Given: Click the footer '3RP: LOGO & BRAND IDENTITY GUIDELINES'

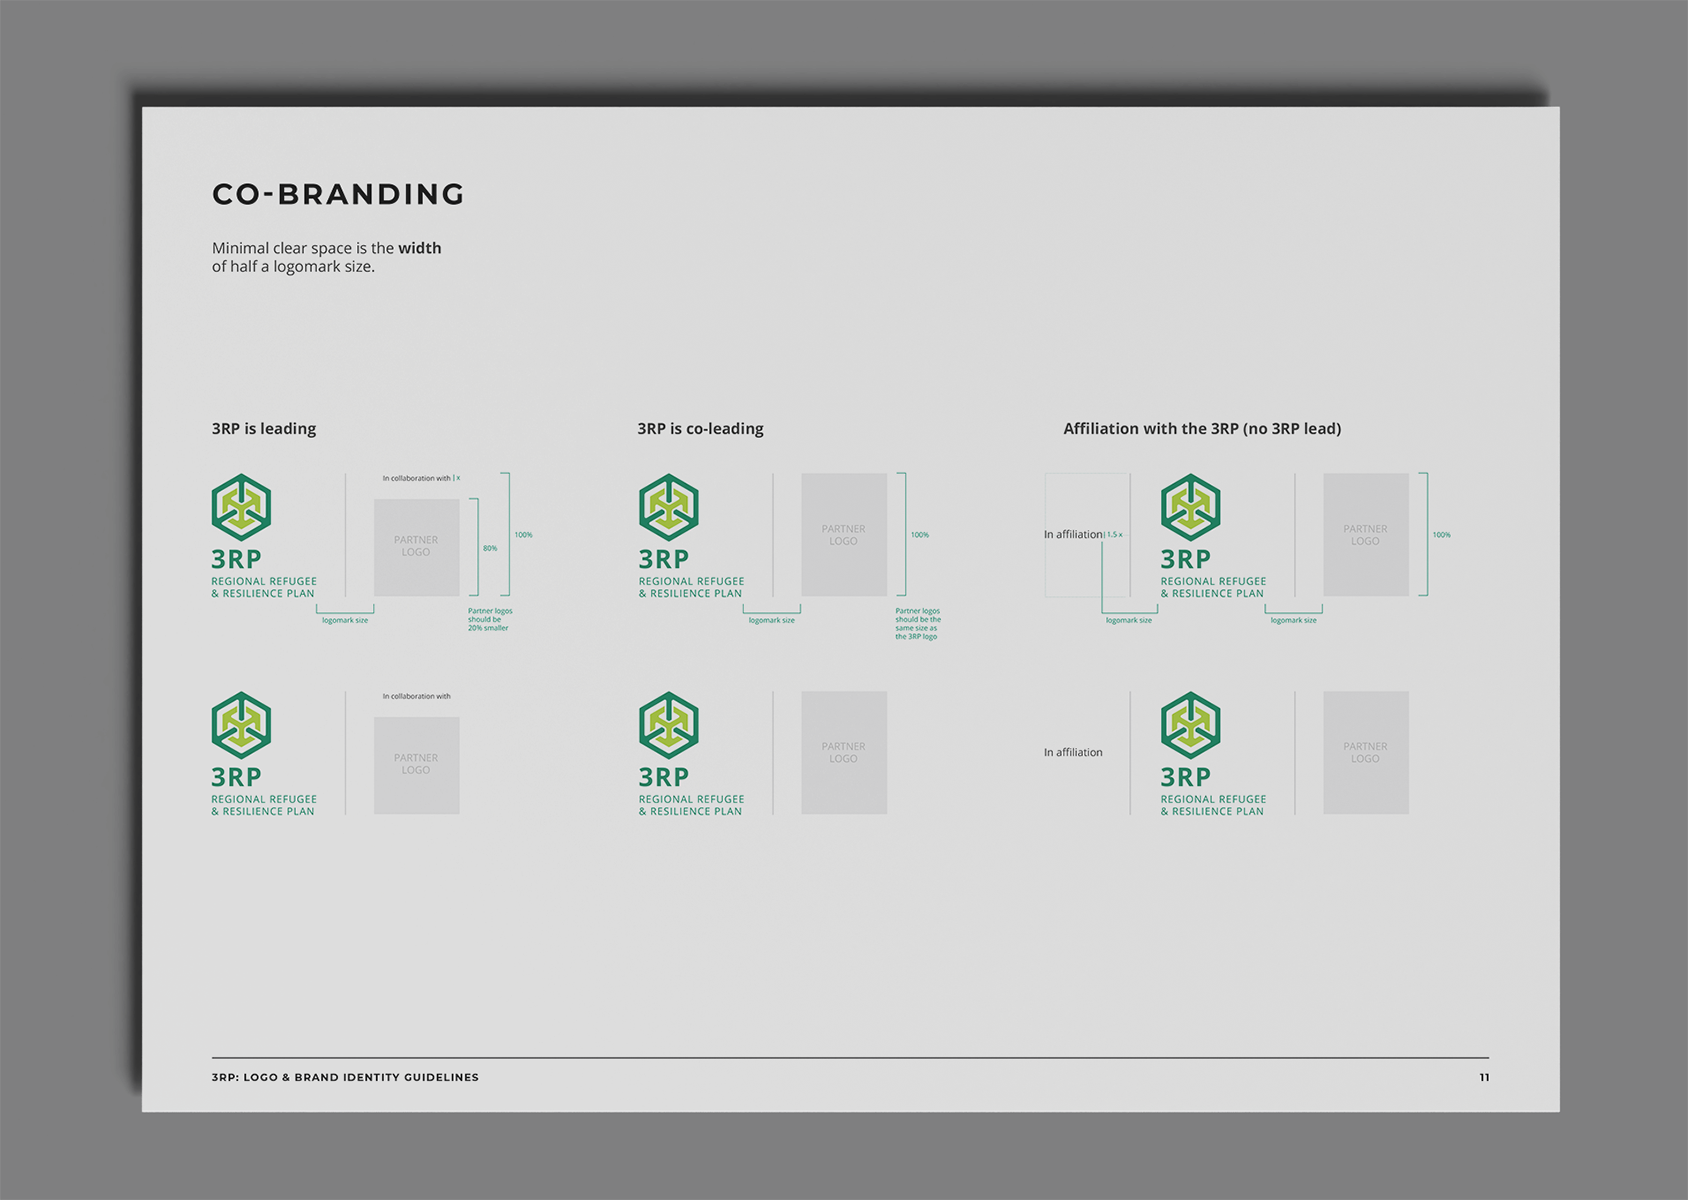Looking at the screenshot, I should (x=345, y=1077).
